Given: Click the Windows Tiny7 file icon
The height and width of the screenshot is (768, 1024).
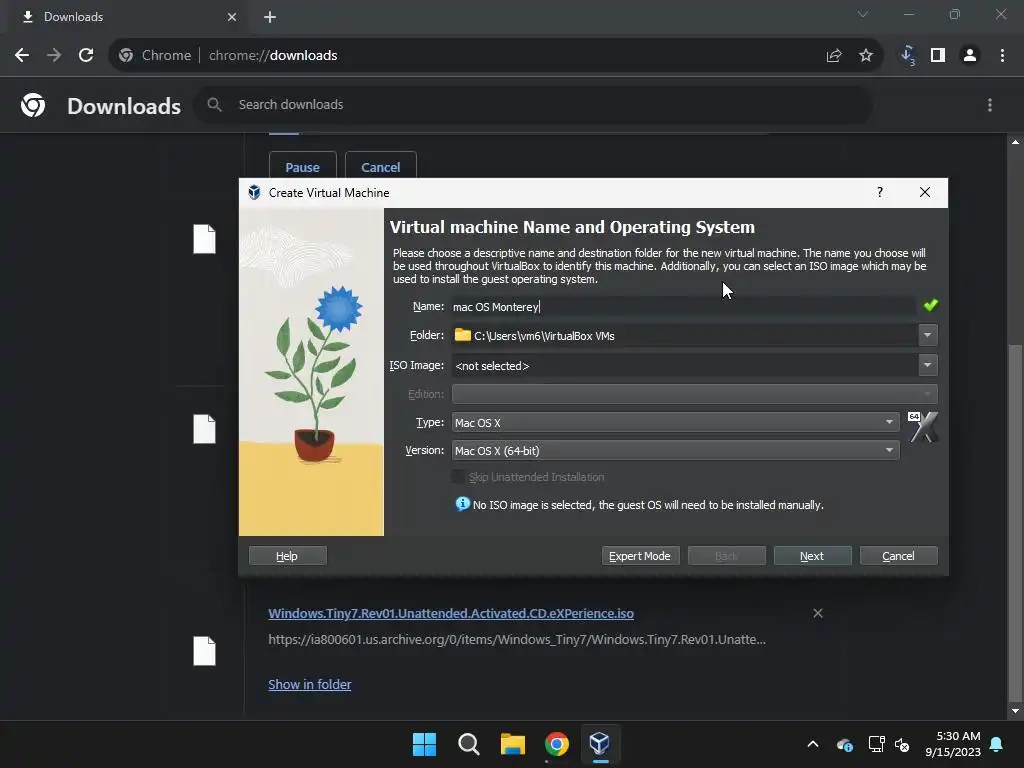Looking at the screenshot, I should coord(204,651).
